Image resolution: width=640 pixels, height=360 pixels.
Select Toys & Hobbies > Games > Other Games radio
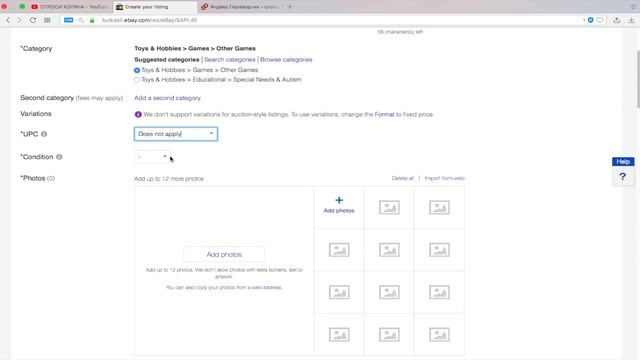tap(137, 70)
